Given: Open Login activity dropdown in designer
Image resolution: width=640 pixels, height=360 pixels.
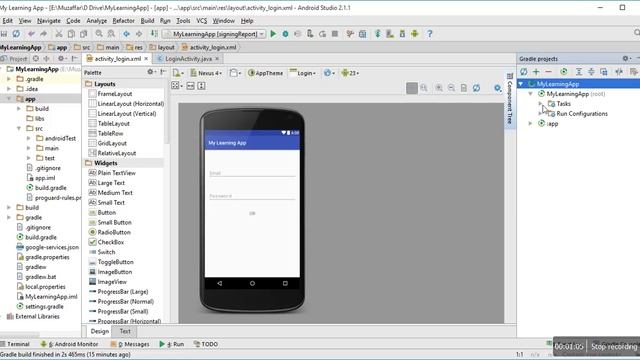Looking at the screenshot, I should [x=303, y=73].
